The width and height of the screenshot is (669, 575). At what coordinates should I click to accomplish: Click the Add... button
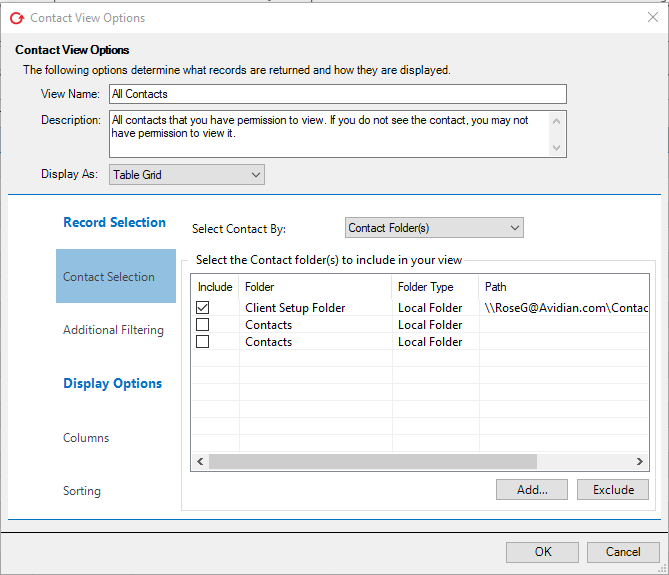click(x=532, y=489)
